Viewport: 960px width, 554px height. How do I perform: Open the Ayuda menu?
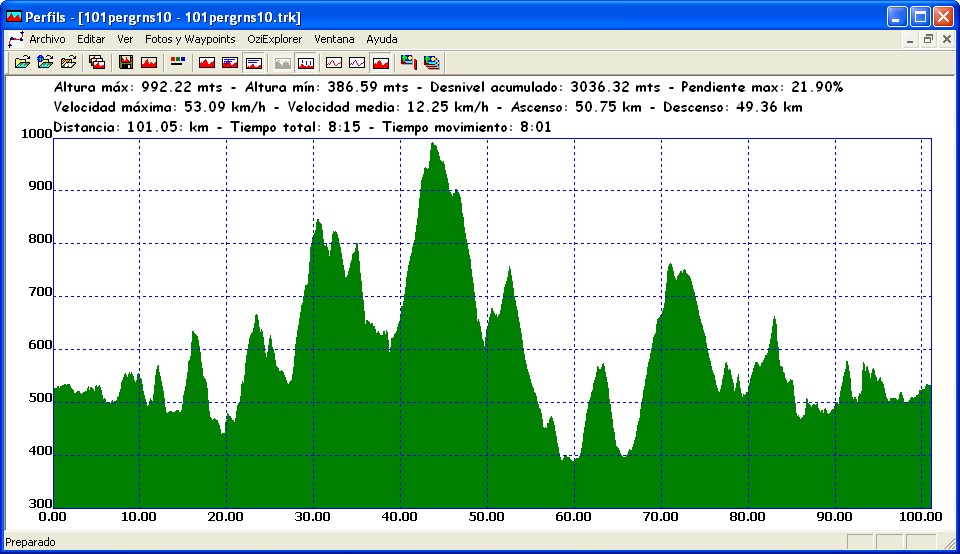(381, 39)
